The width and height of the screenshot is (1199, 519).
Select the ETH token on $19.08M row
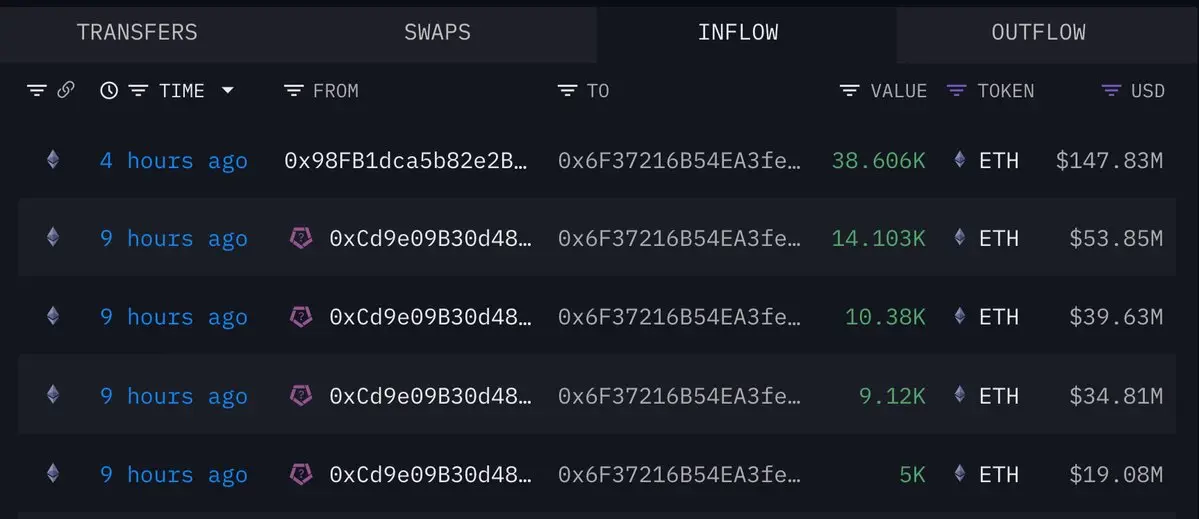click(998, 475)
